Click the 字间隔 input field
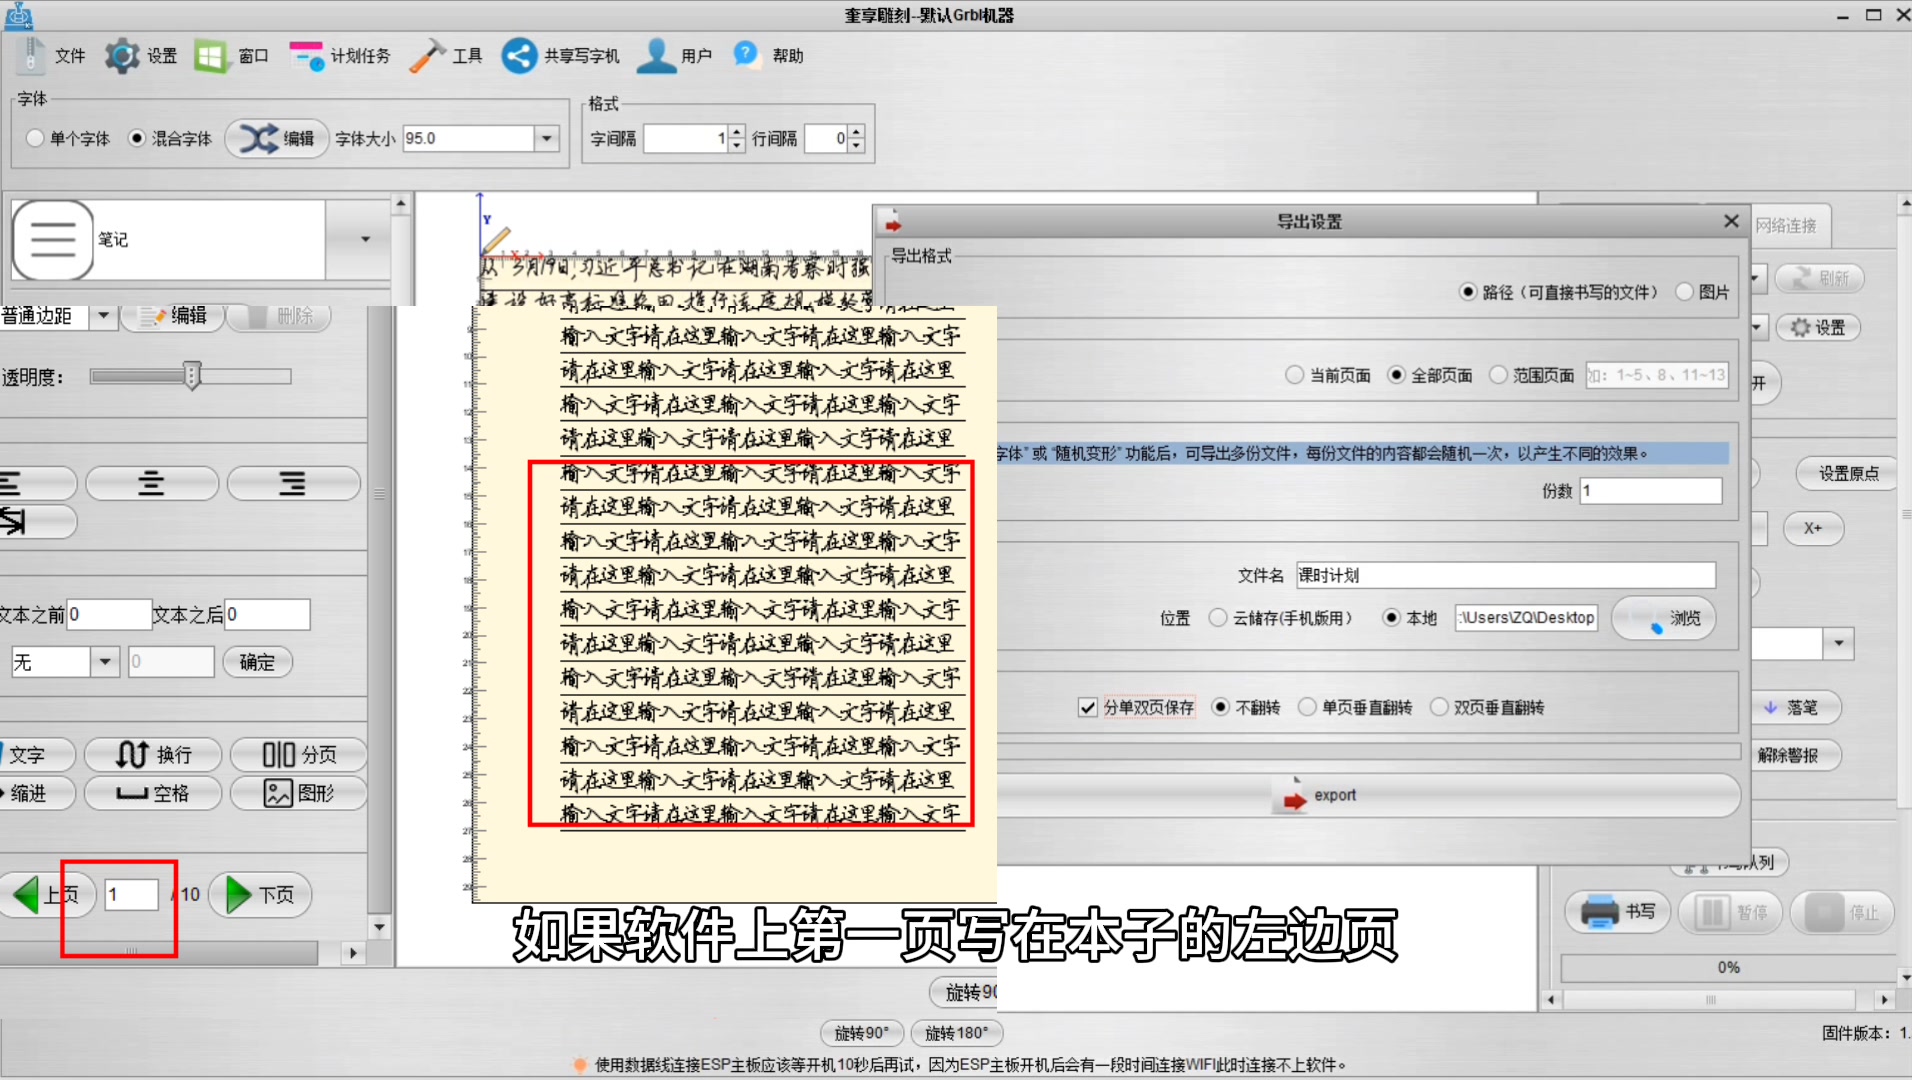1912x1080 pixels. pyautogui.click(x=685, y=138)
